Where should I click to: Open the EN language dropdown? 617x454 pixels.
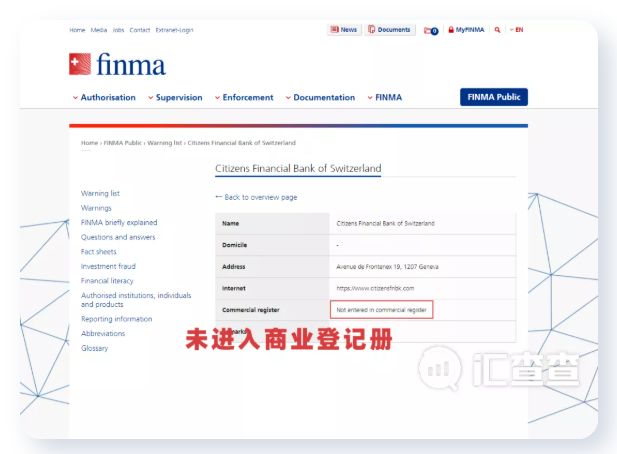(516, 30)
